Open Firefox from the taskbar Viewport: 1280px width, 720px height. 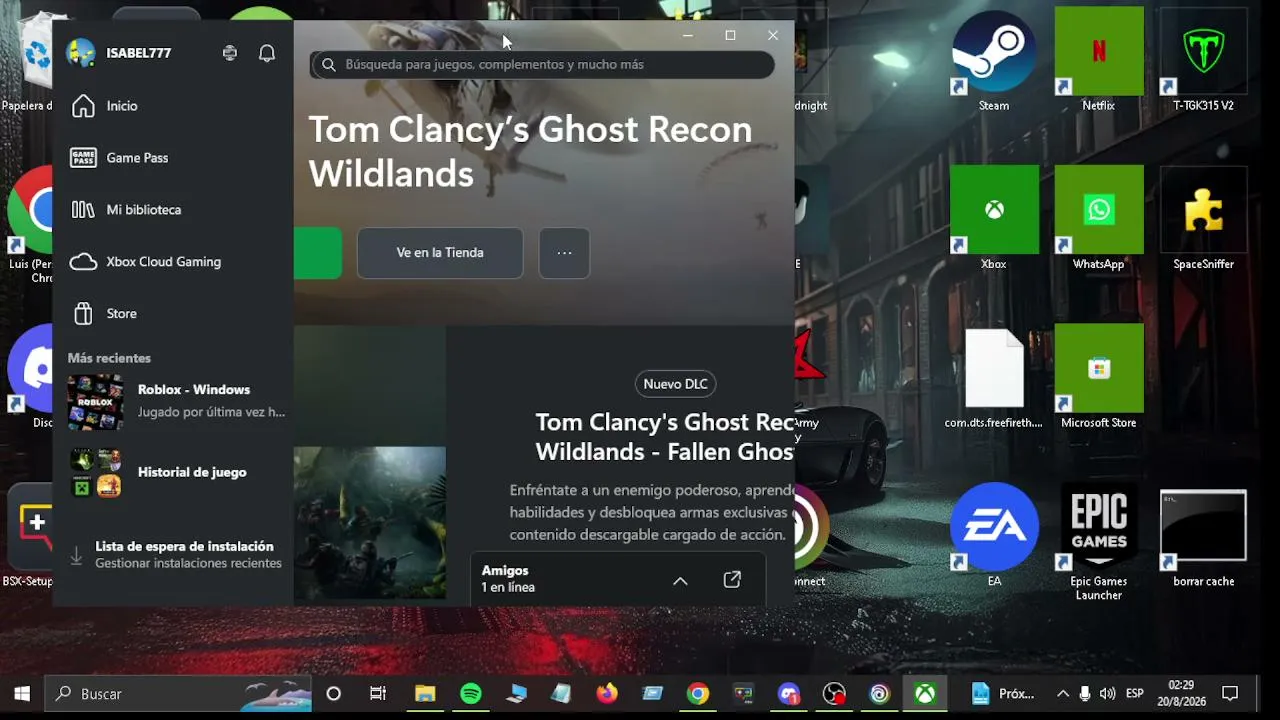point(607,694)
